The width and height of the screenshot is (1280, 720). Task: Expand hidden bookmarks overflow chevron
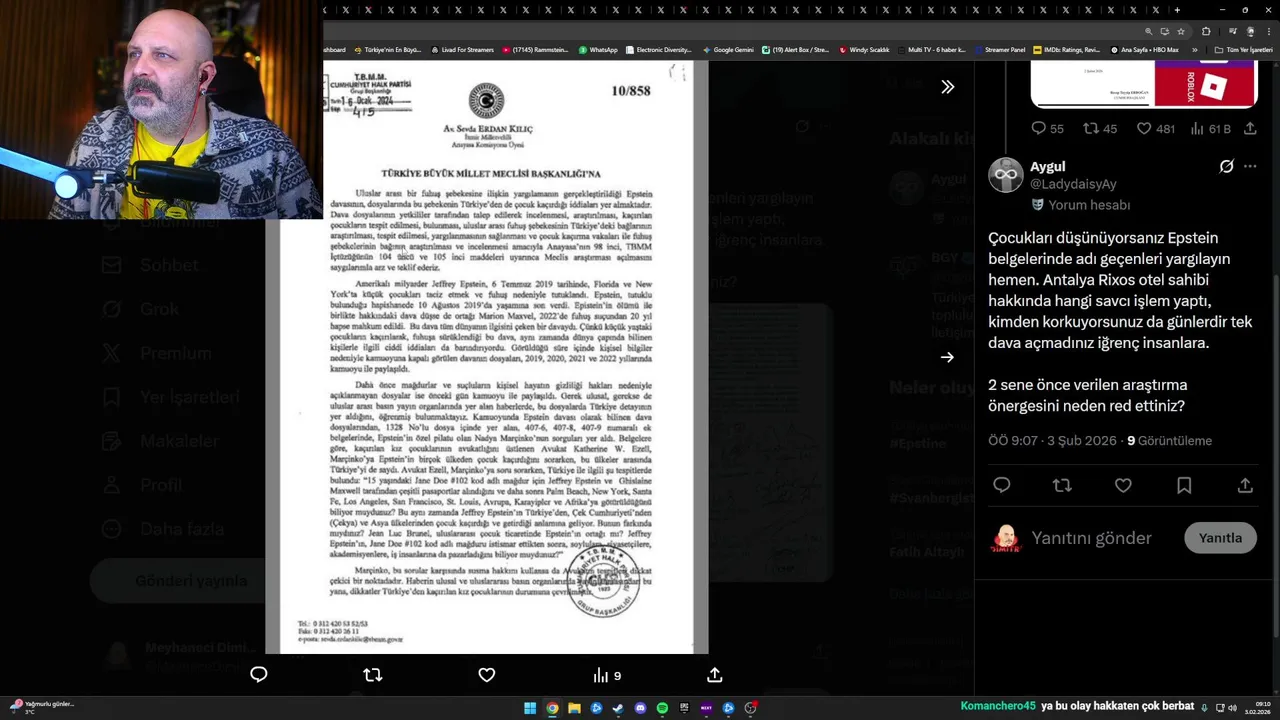1194,50
